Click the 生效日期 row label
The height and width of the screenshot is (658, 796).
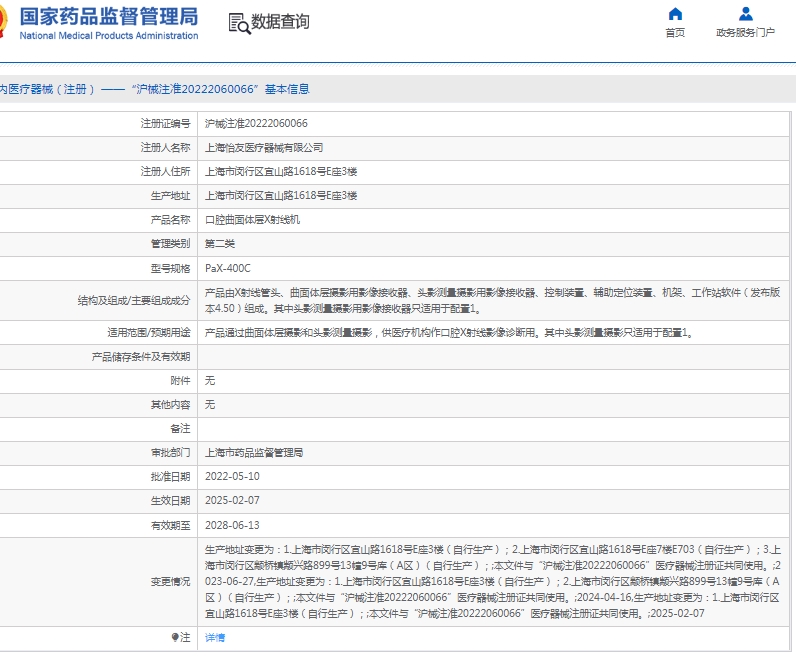tap(171, 501)
